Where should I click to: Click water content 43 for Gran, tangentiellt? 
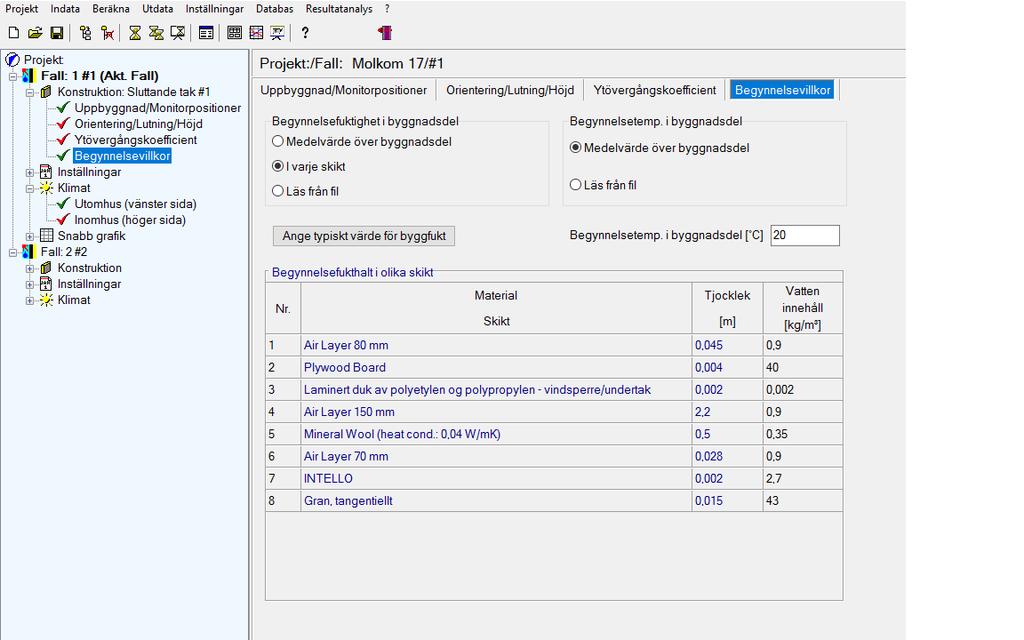point(803,500)
